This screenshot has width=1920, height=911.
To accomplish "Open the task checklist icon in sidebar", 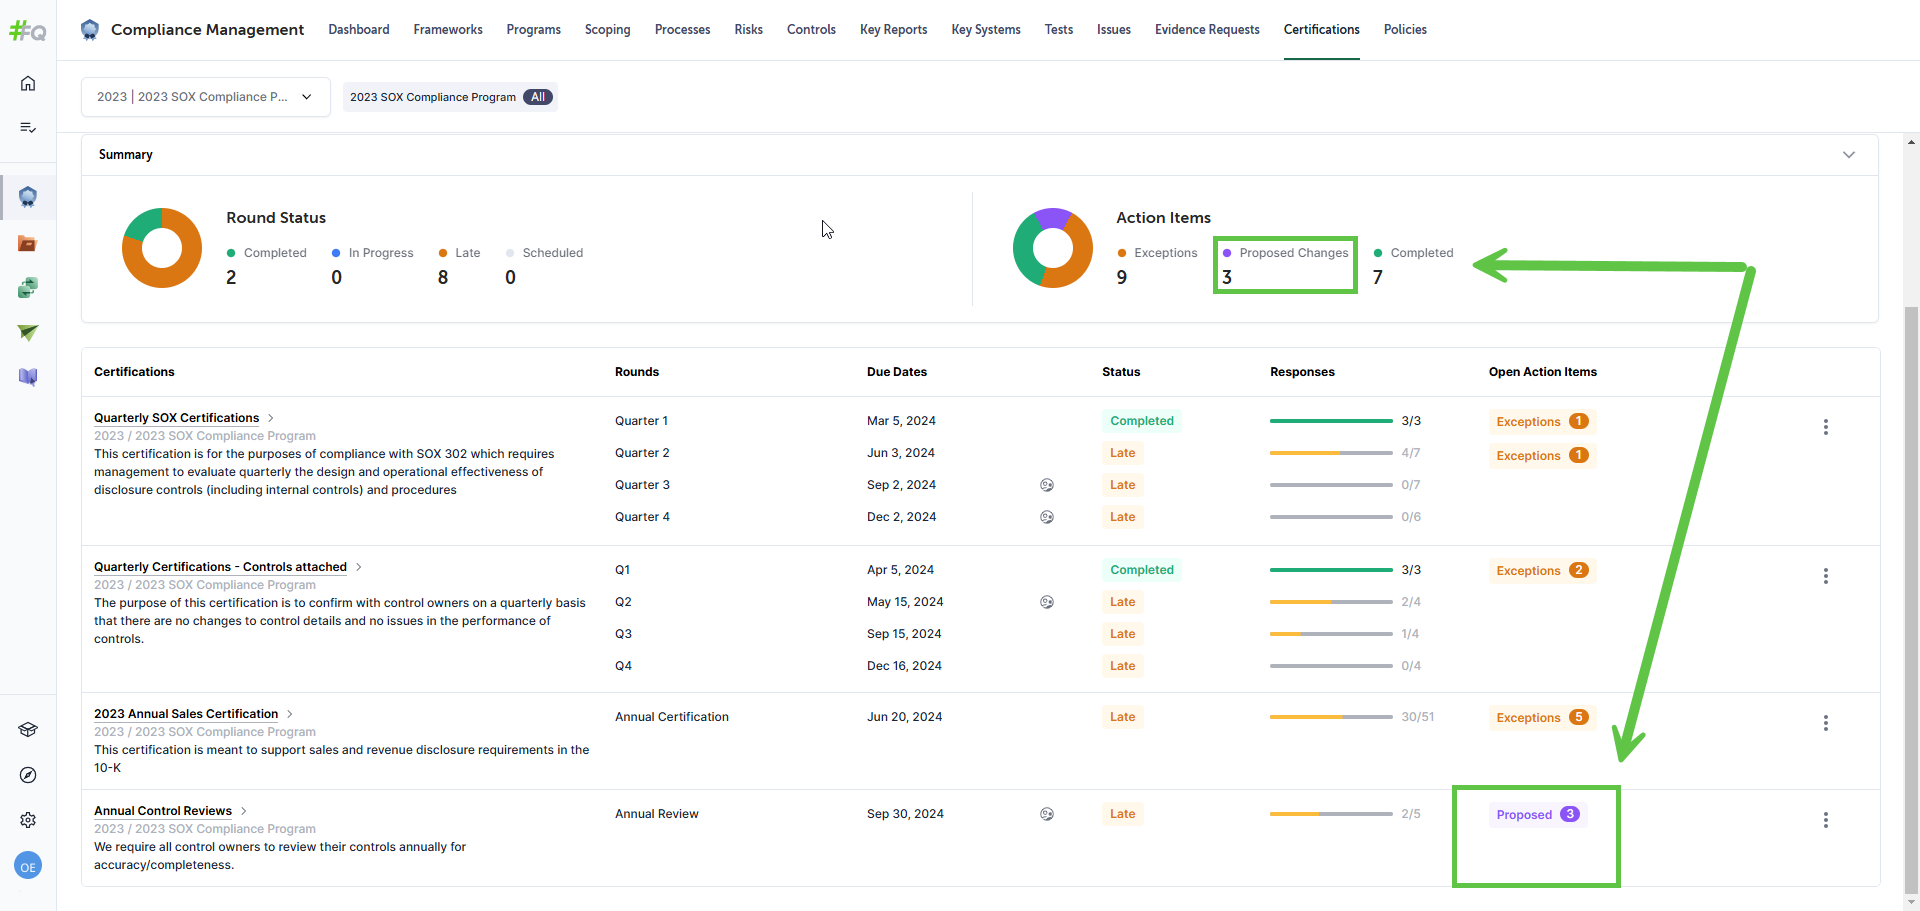I will (28, 127).
